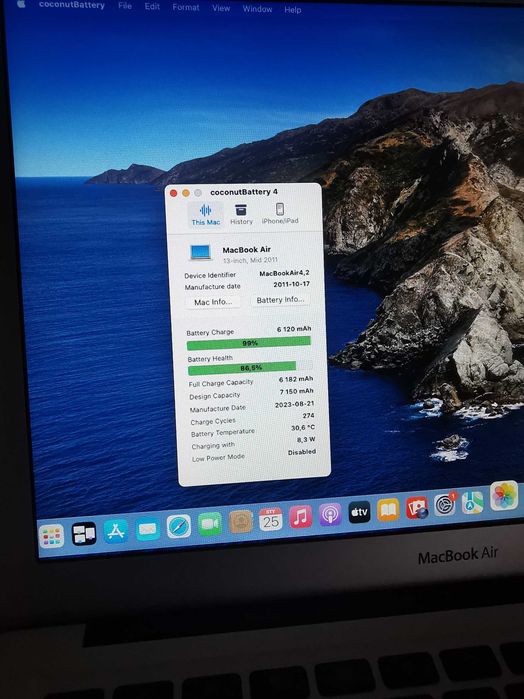The width and height of the screenshot is (524, 699).
Task: Click the Design Capacity 7 150 mAh
Action: [x=297, y=391]
